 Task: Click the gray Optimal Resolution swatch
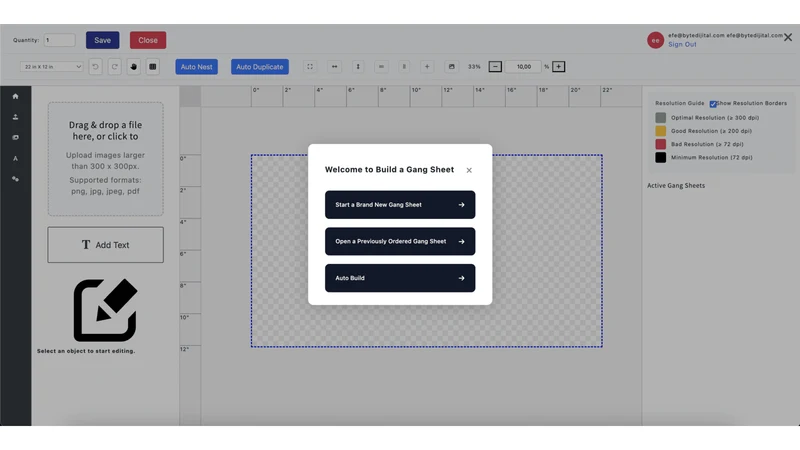pyautogui.click(x=661, y=118)
